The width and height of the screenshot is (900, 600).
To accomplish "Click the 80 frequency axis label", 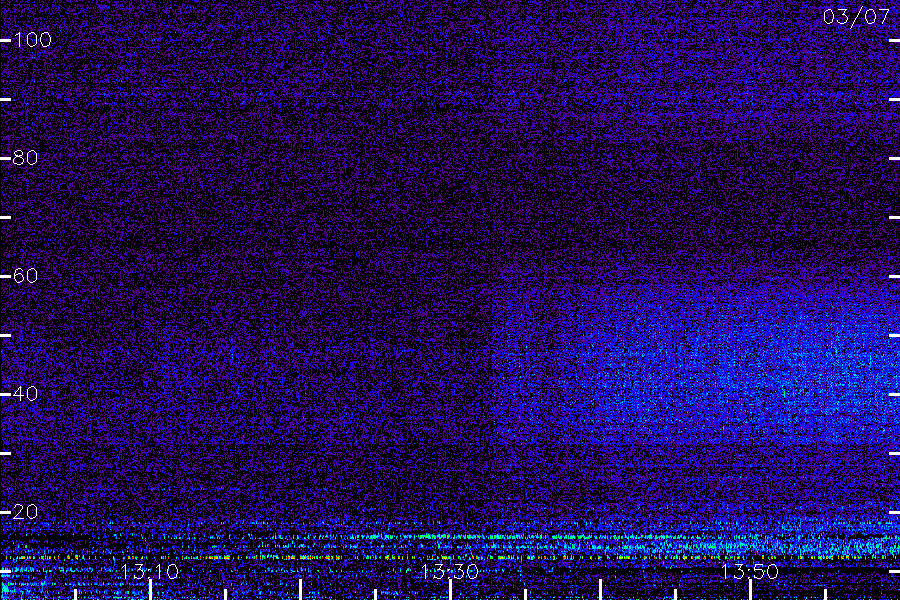I will pyautogui.click(x=25, y=157).
